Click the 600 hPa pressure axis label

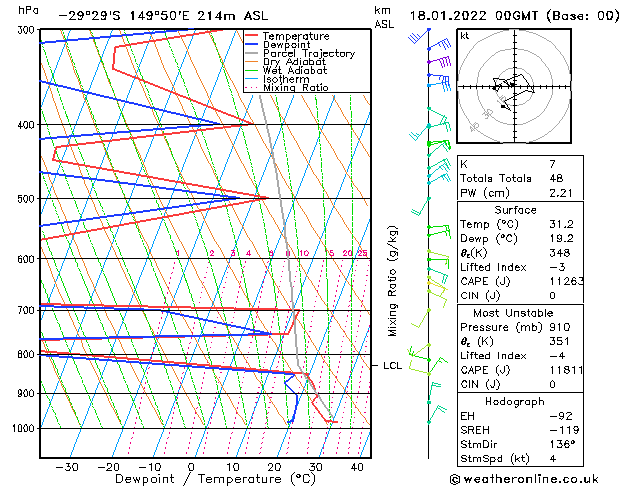pos(28,259)
